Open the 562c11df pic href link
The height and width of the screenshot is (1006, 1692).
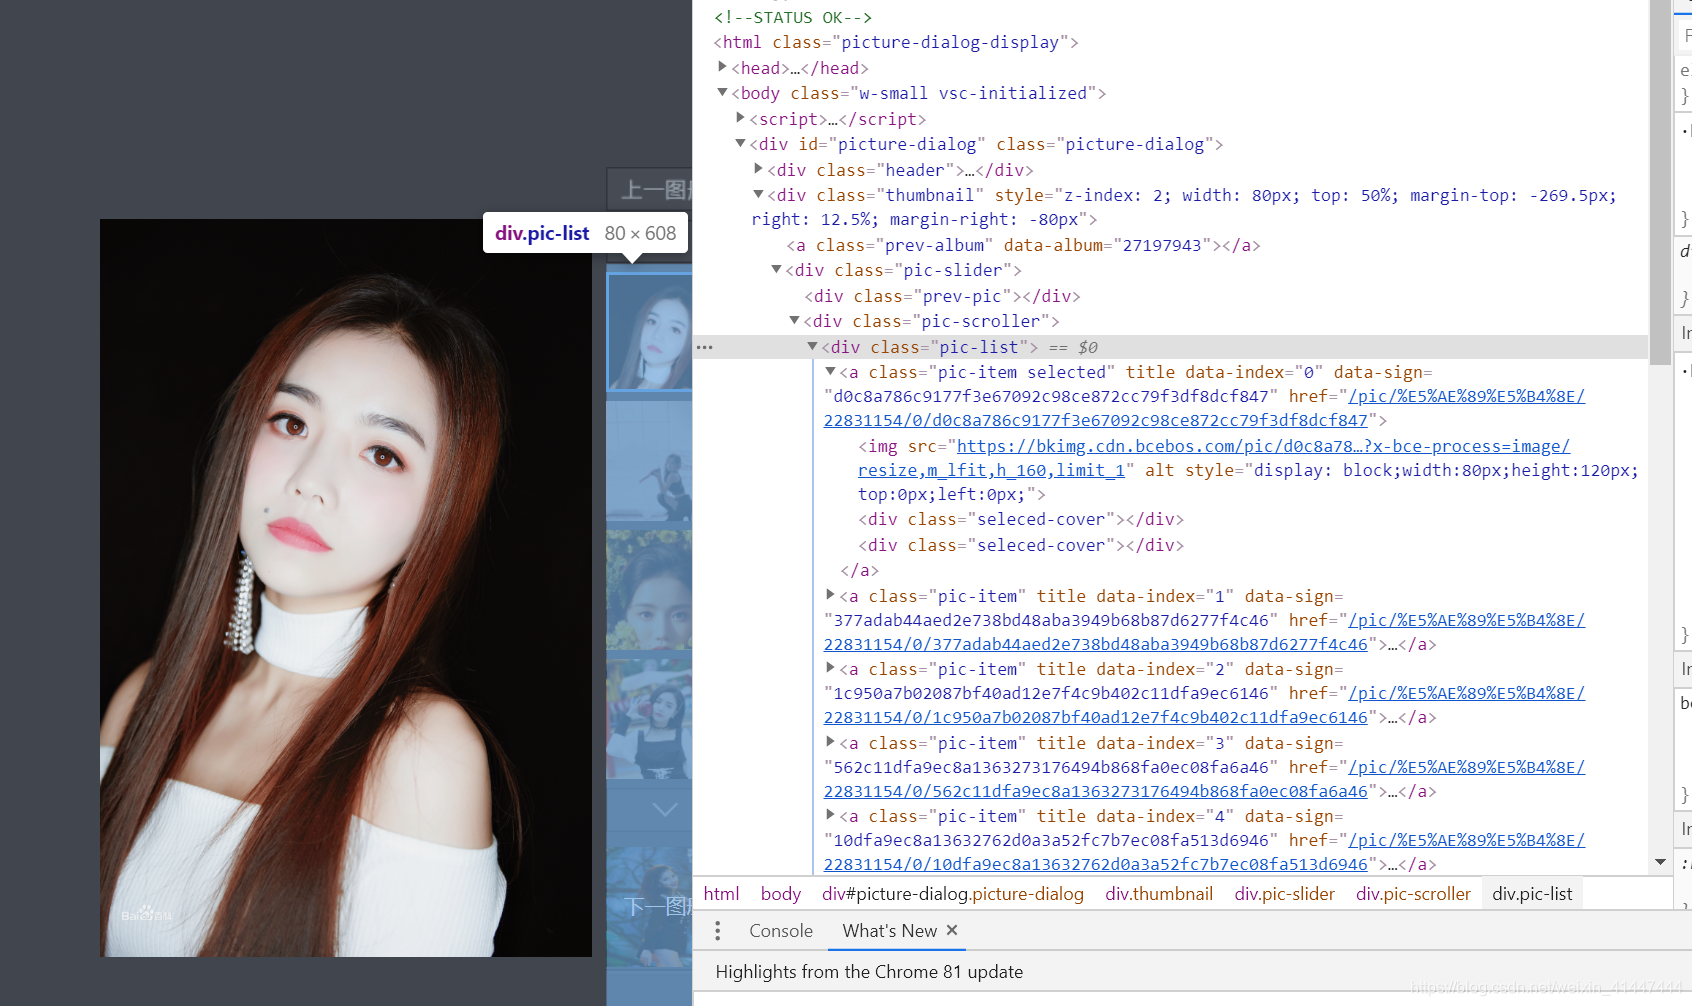click(1204, 779)
